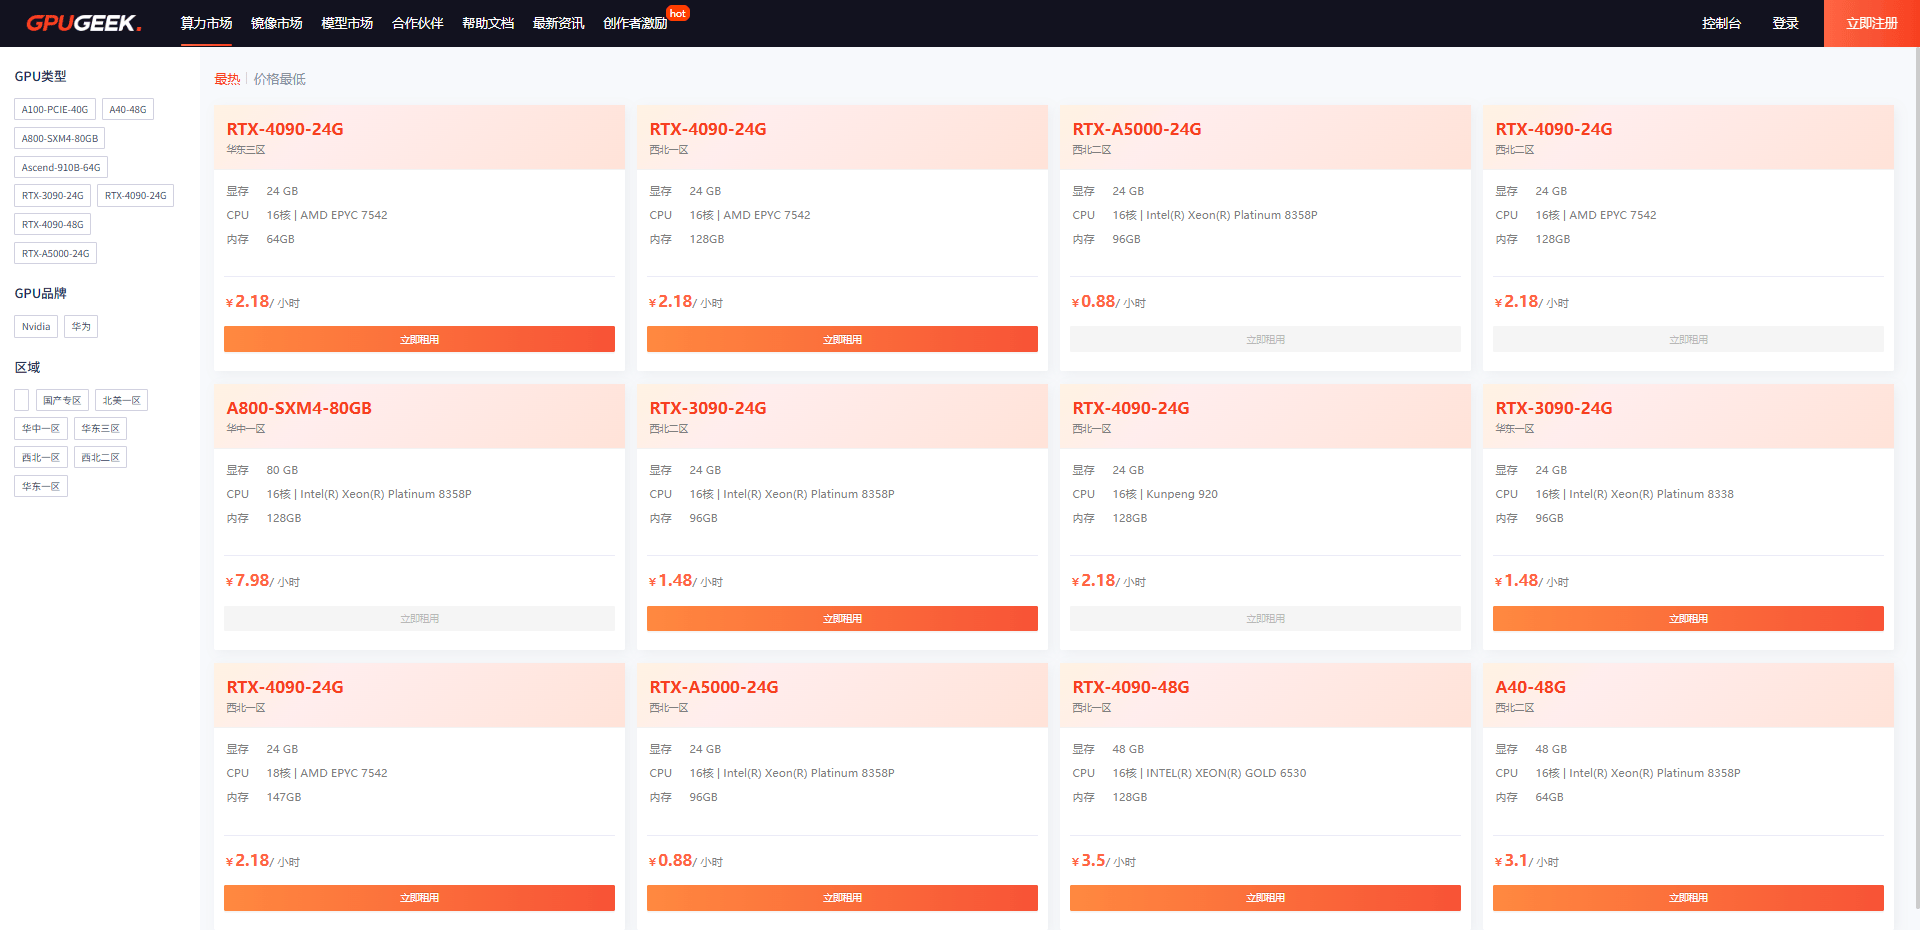Filter by the 华为 brand
Screen dimensions: 1920x930
(81, 327)
